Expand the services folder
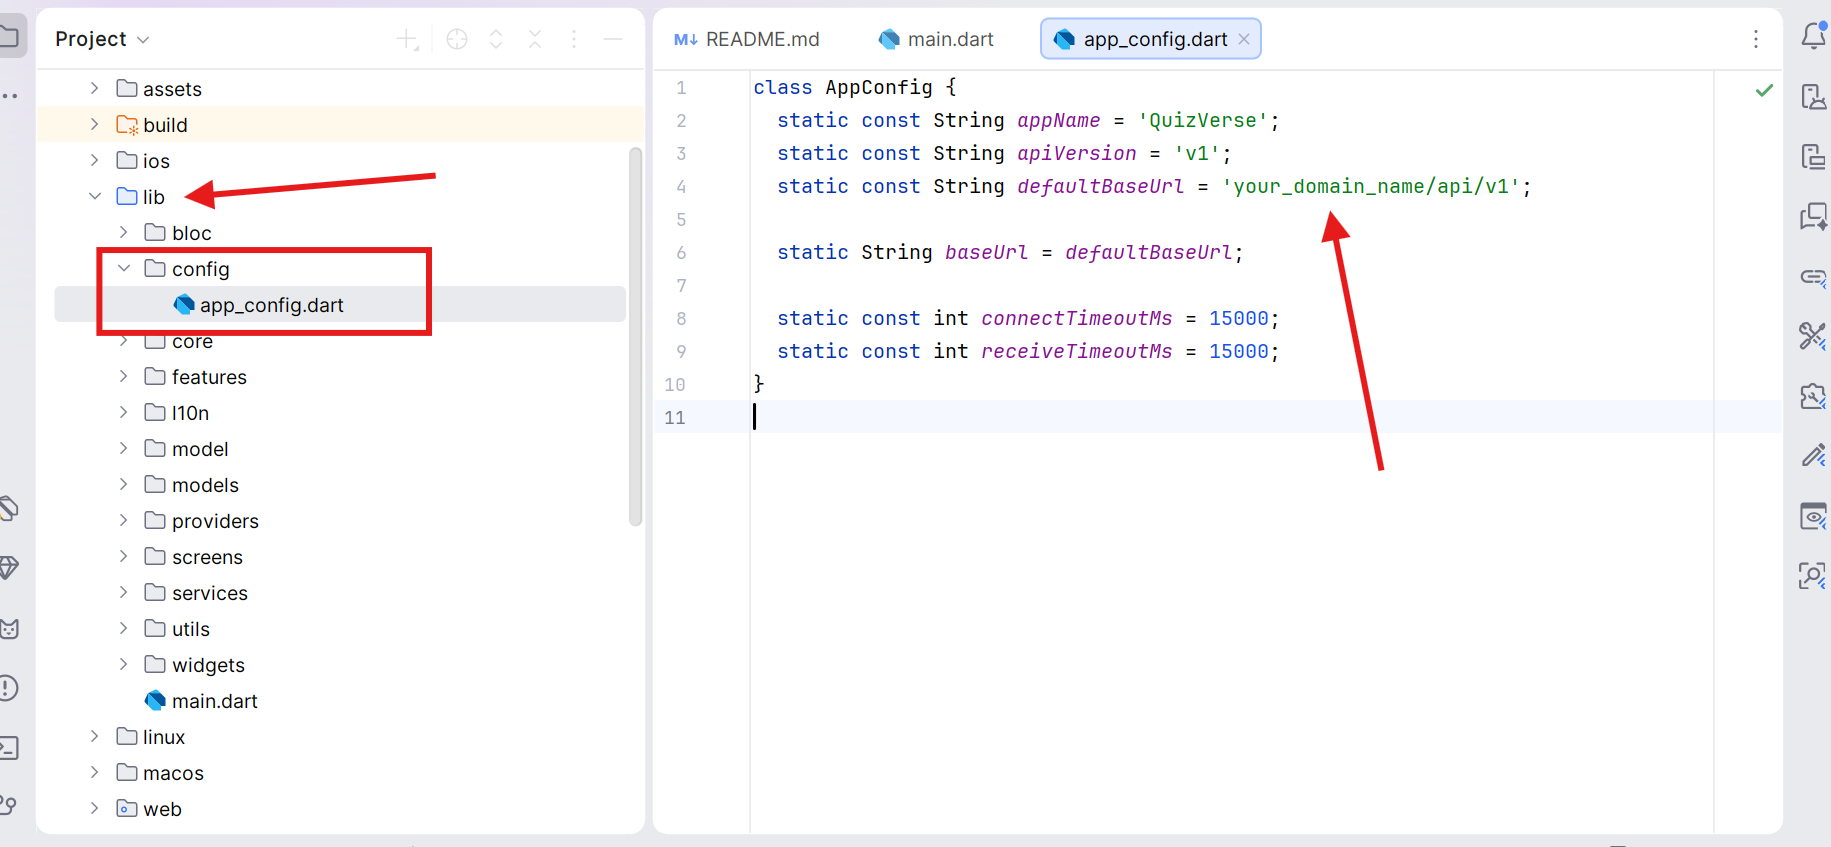Image resolution: width=1831 pixels, height=847 pixels. tap(124, 592)
